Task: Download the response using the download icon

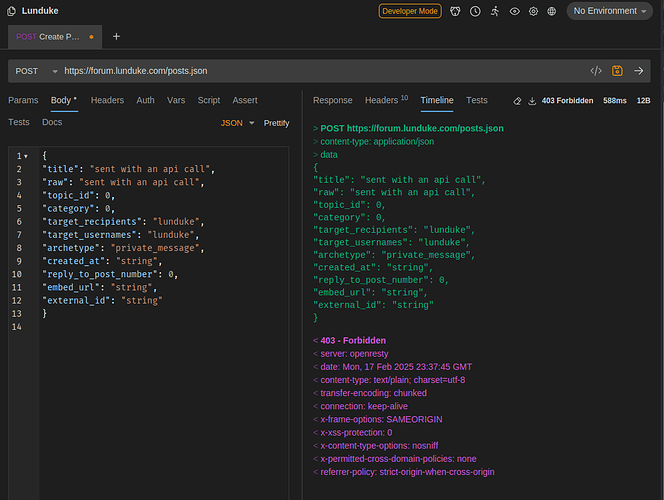Action: pyautogui.click(x=532, y=101)
